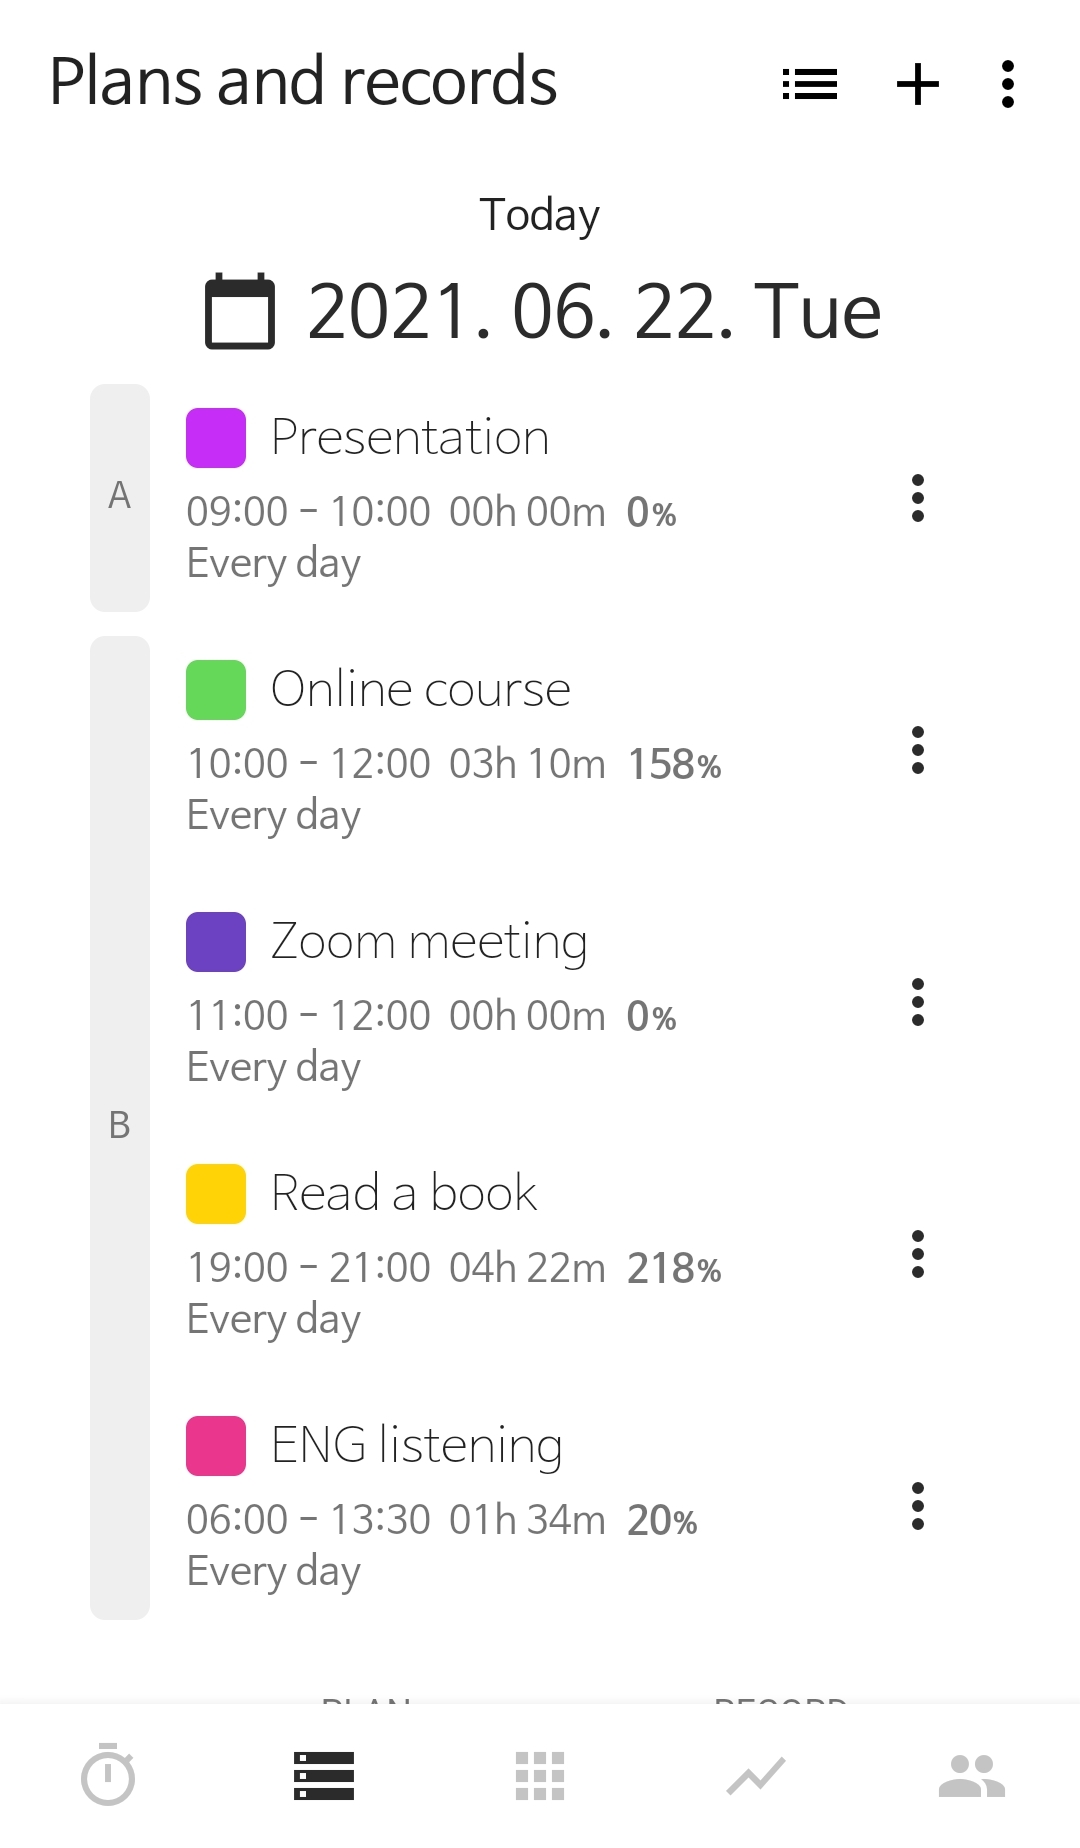This screenshot has width=1080, height=1848.
Task: Open options menu for Online course plan
Action: tap(917, 750)
